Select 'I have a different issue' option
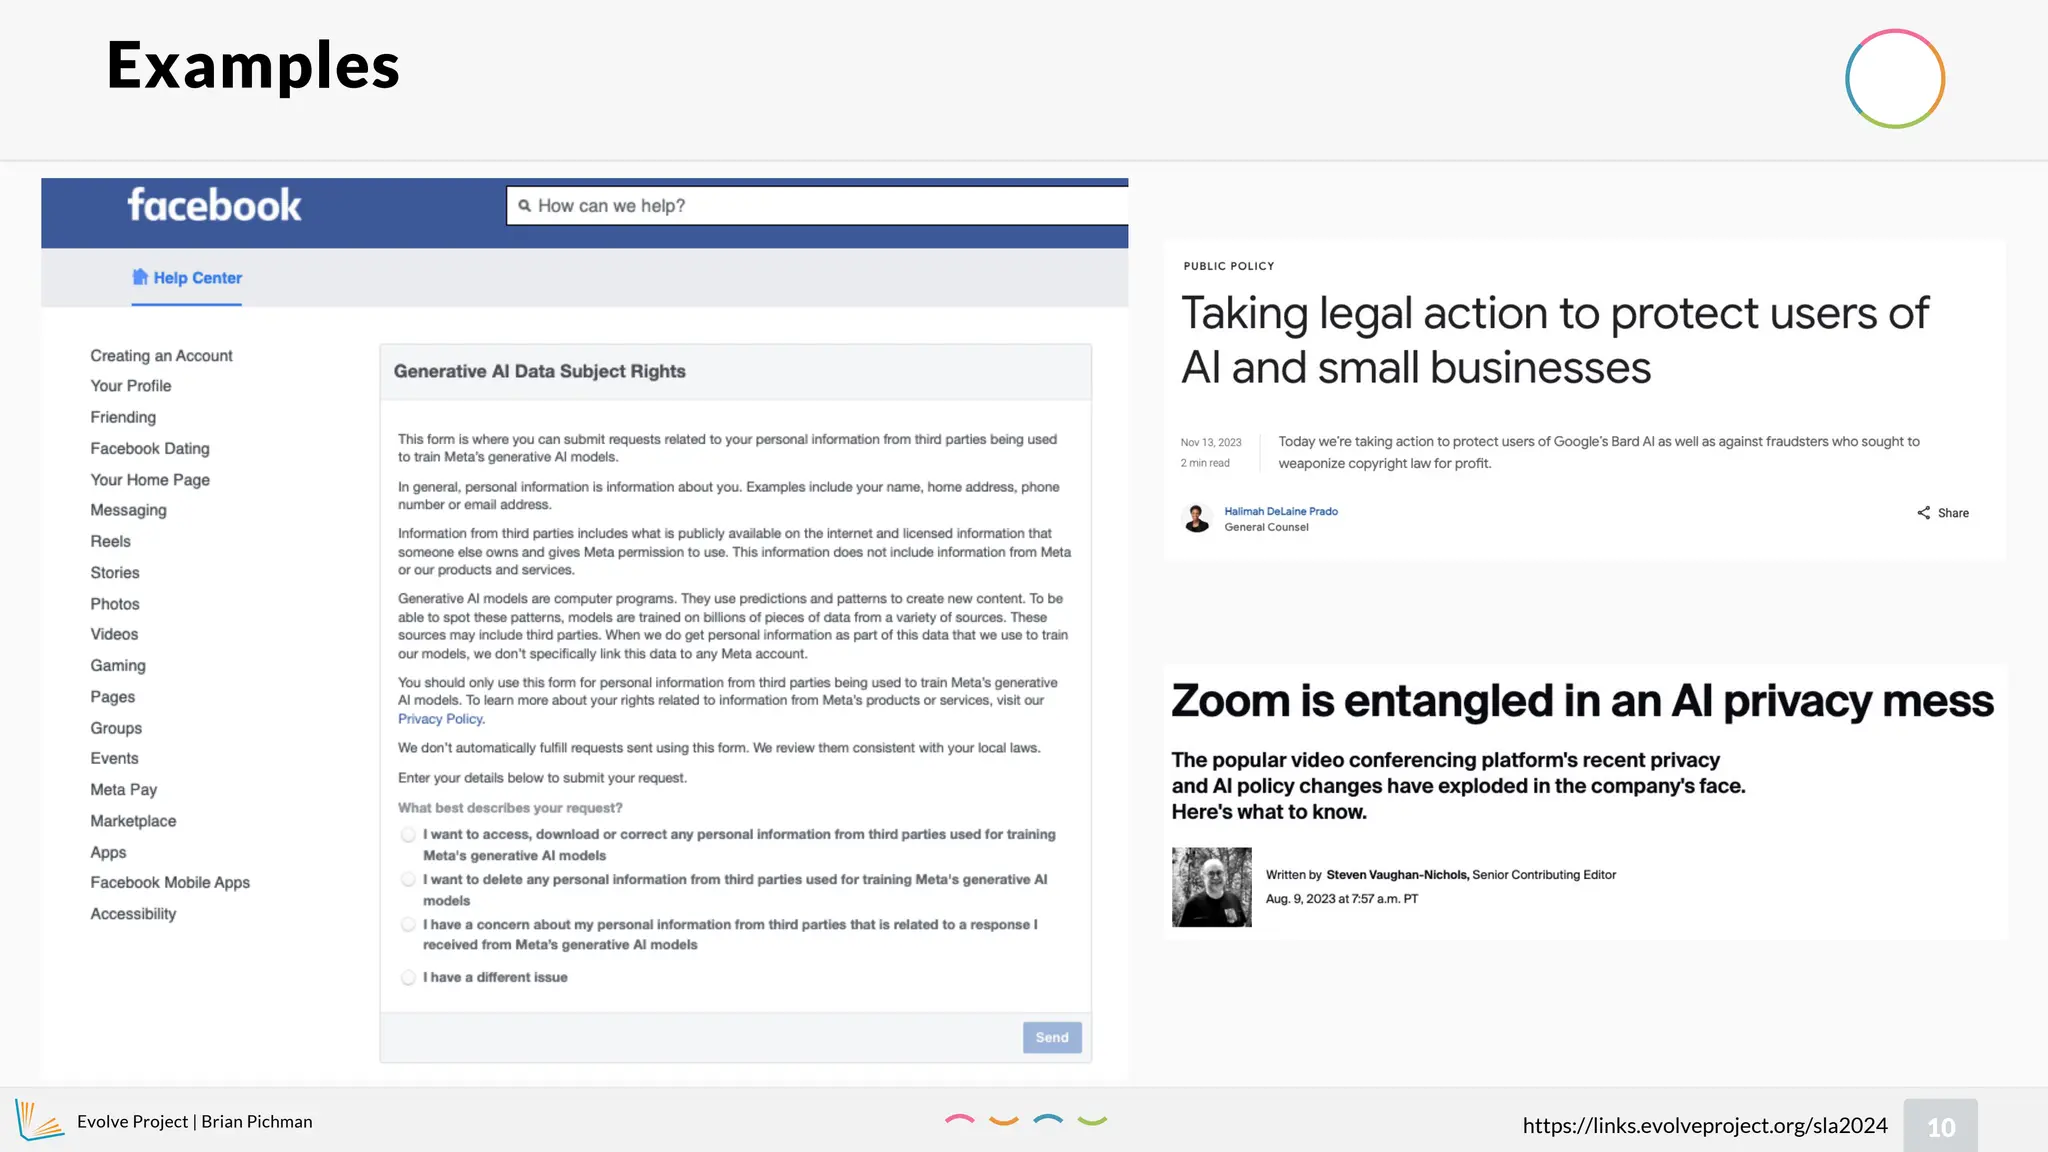2048x1152 pixels. 408,978
